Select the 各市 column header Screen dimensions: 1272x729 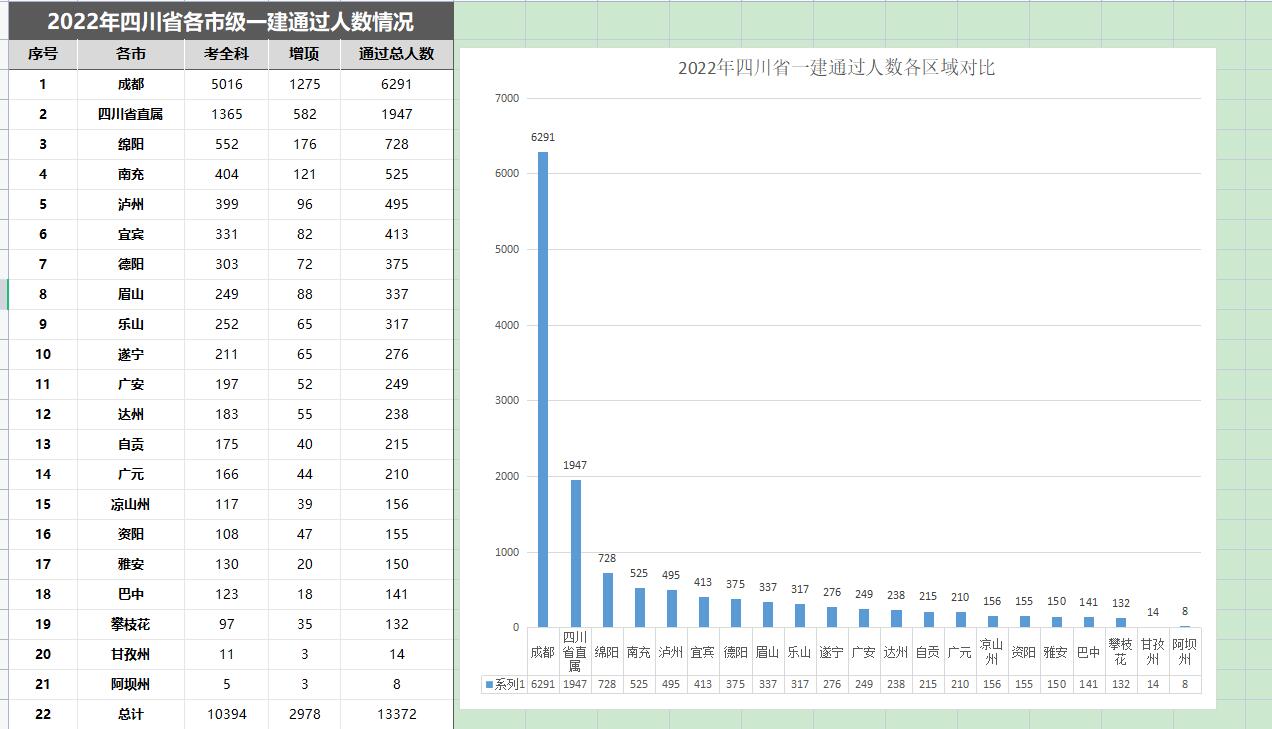coord(131,54)
